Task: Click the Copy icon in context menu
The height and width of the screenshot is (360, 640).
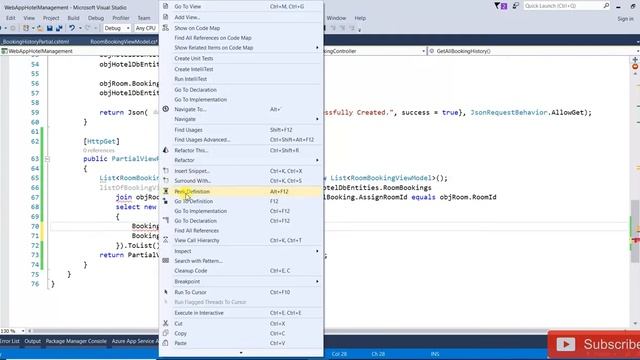Action: (x=165, y=333)
